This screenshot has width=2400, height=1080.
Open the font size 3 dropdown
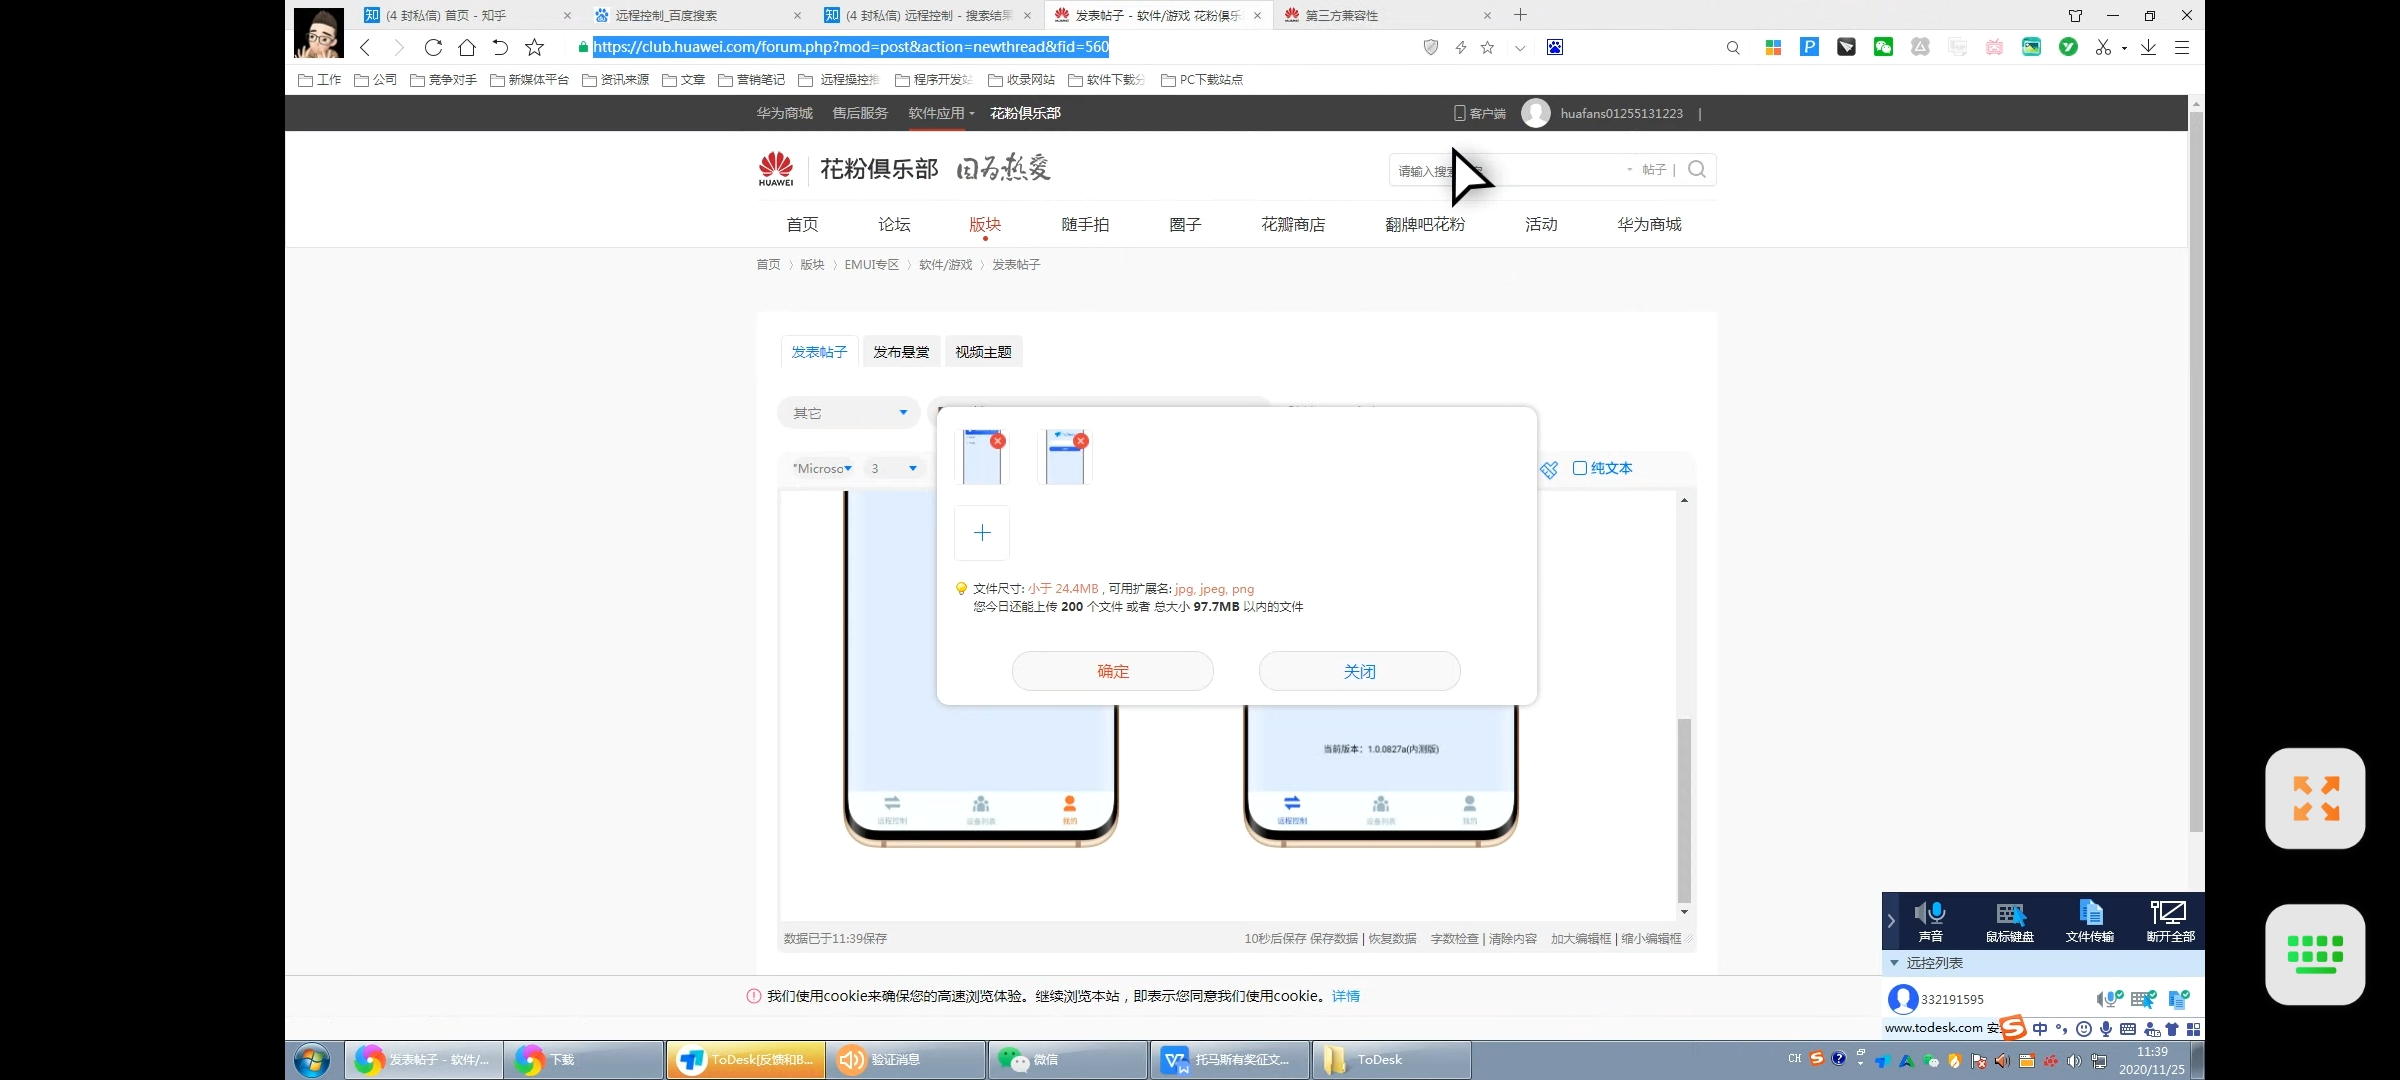pos(893,468)
